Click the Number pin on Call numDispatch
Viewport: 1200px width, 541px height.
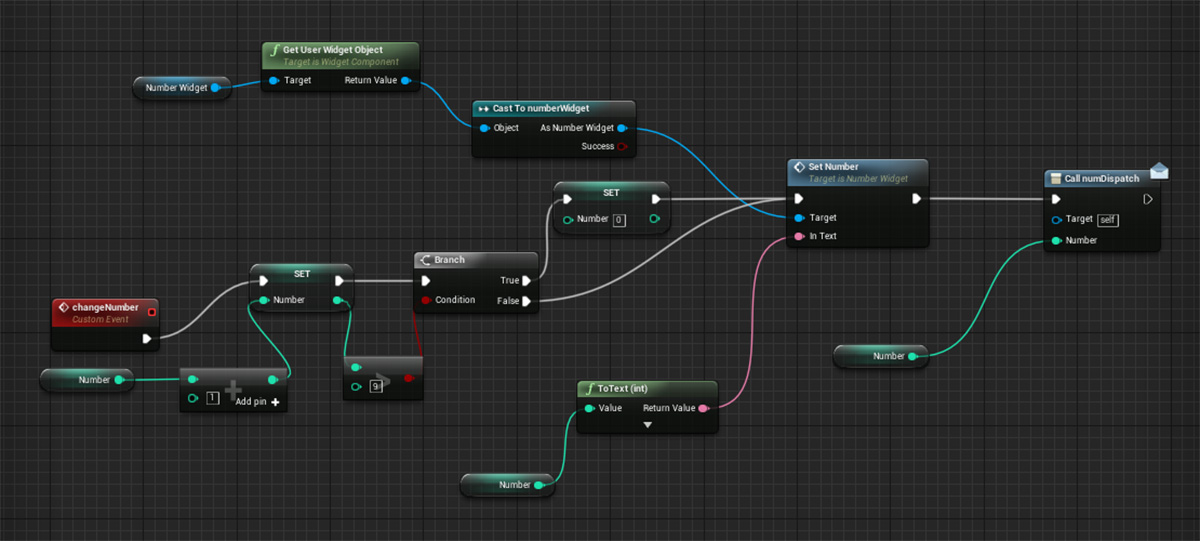[x=1055, y=240]
